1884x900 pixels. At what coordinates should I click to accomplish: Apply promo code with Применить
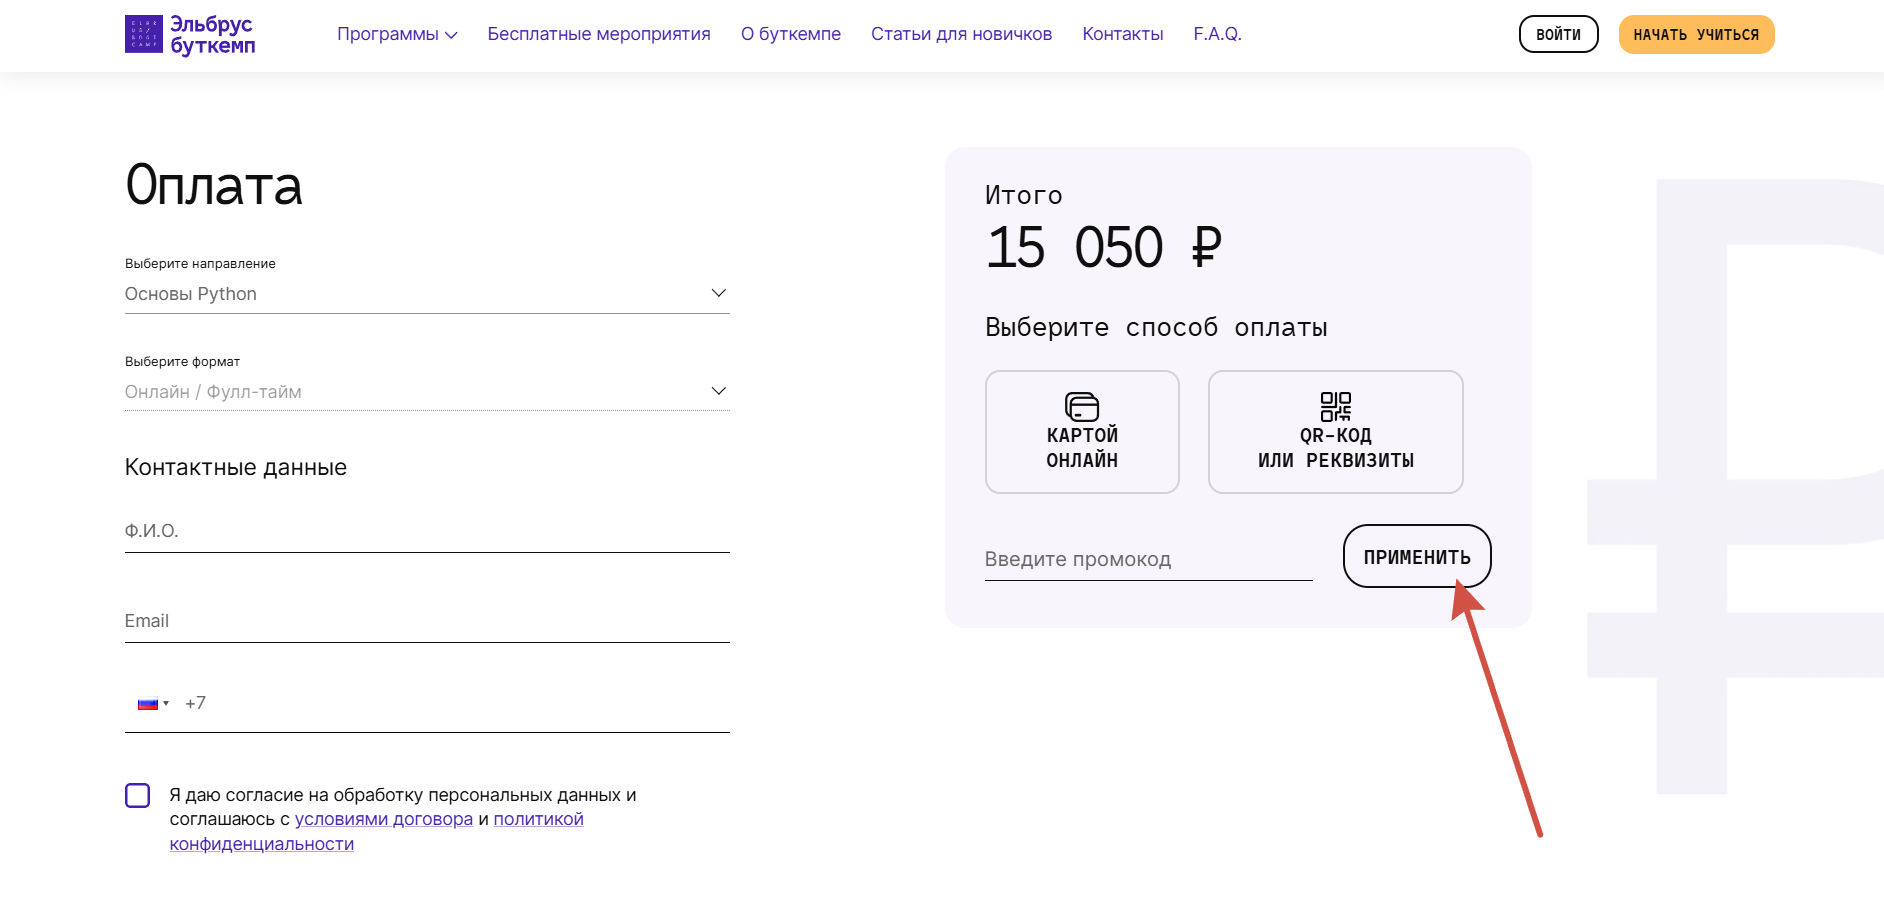1417,556
